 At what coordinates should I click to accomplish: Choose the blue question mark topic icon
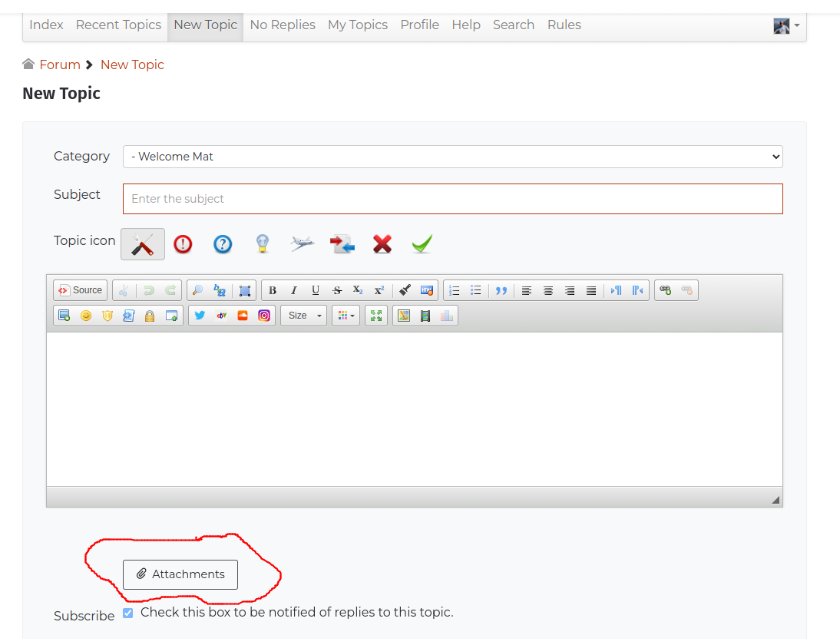click(x=222, y=243)
